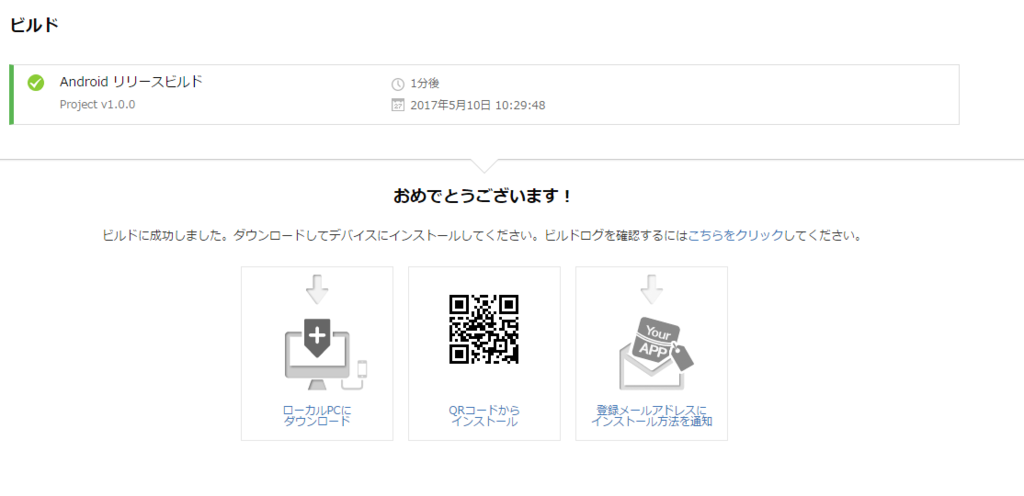
Task: Click the 1分後 elapsed time text
Action: [424, 84]
